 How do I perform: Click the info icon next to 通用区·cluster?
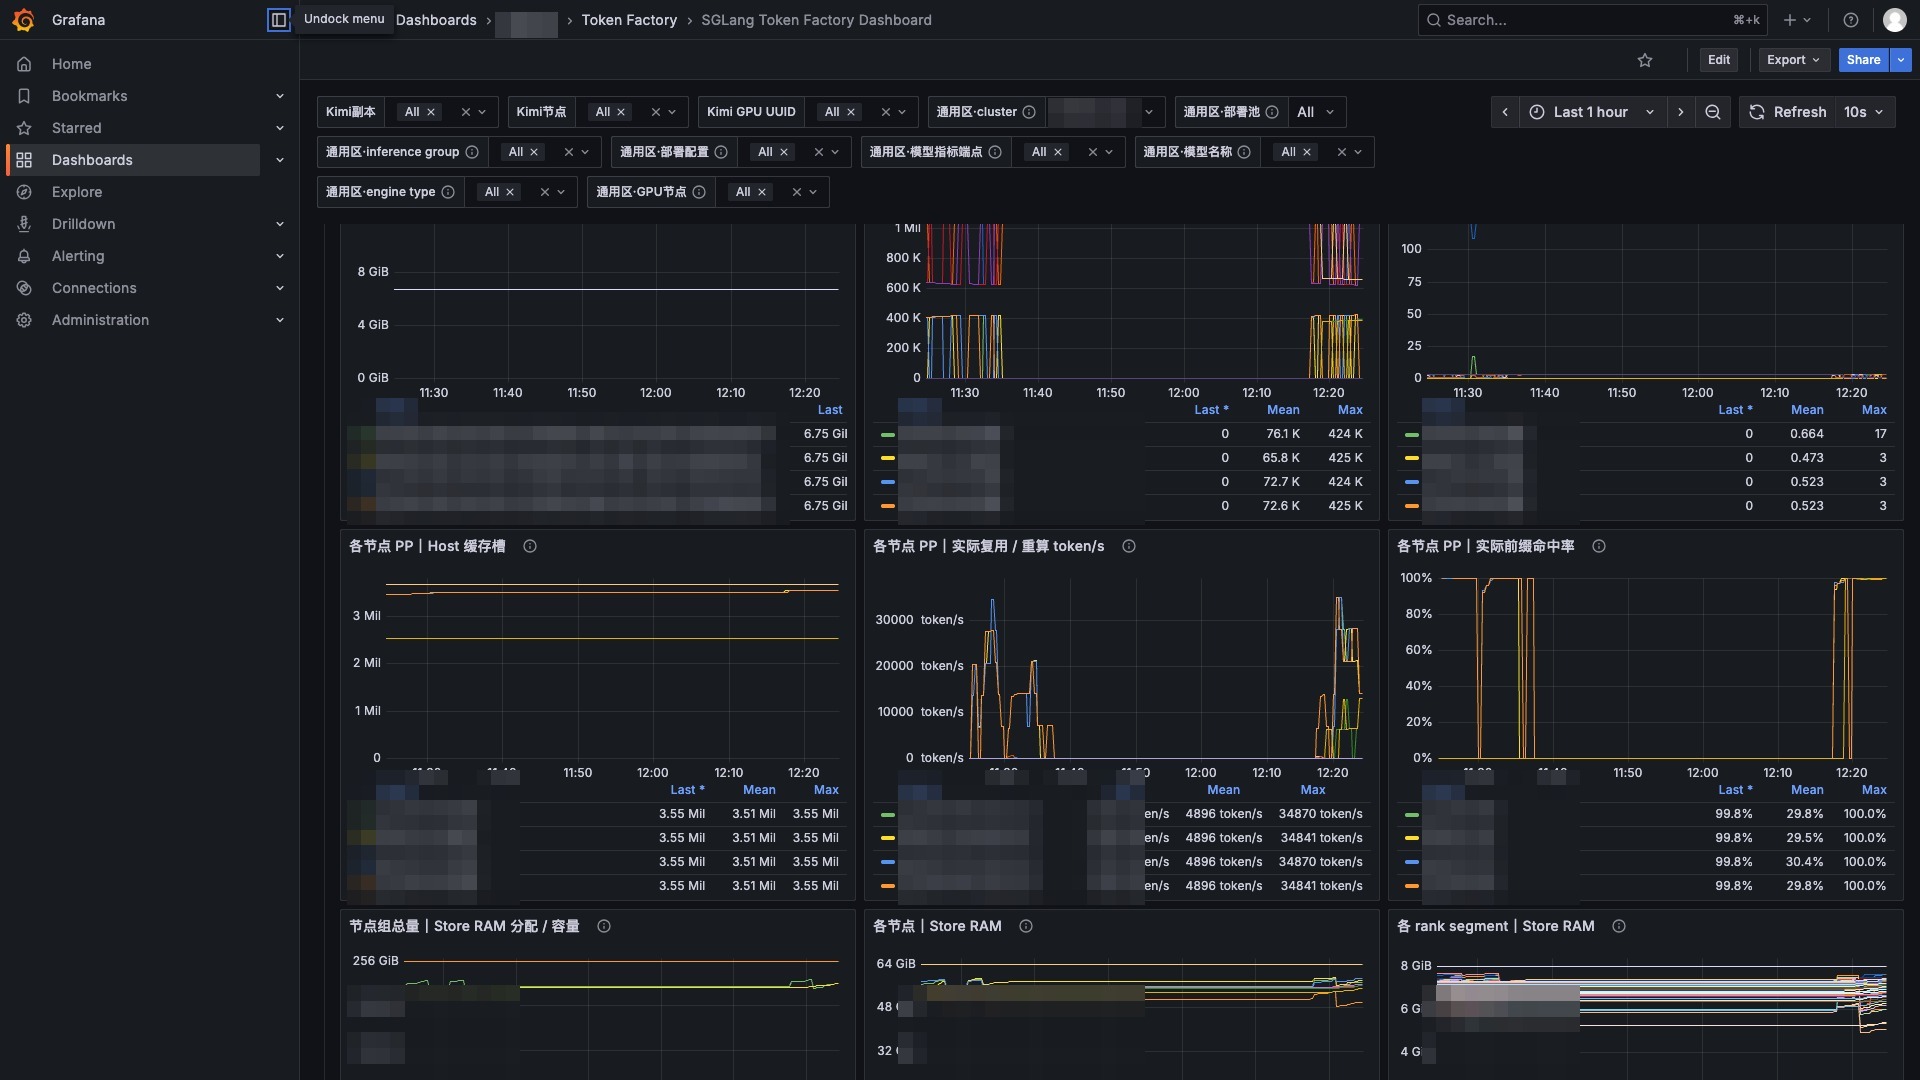click(1029, 112)
